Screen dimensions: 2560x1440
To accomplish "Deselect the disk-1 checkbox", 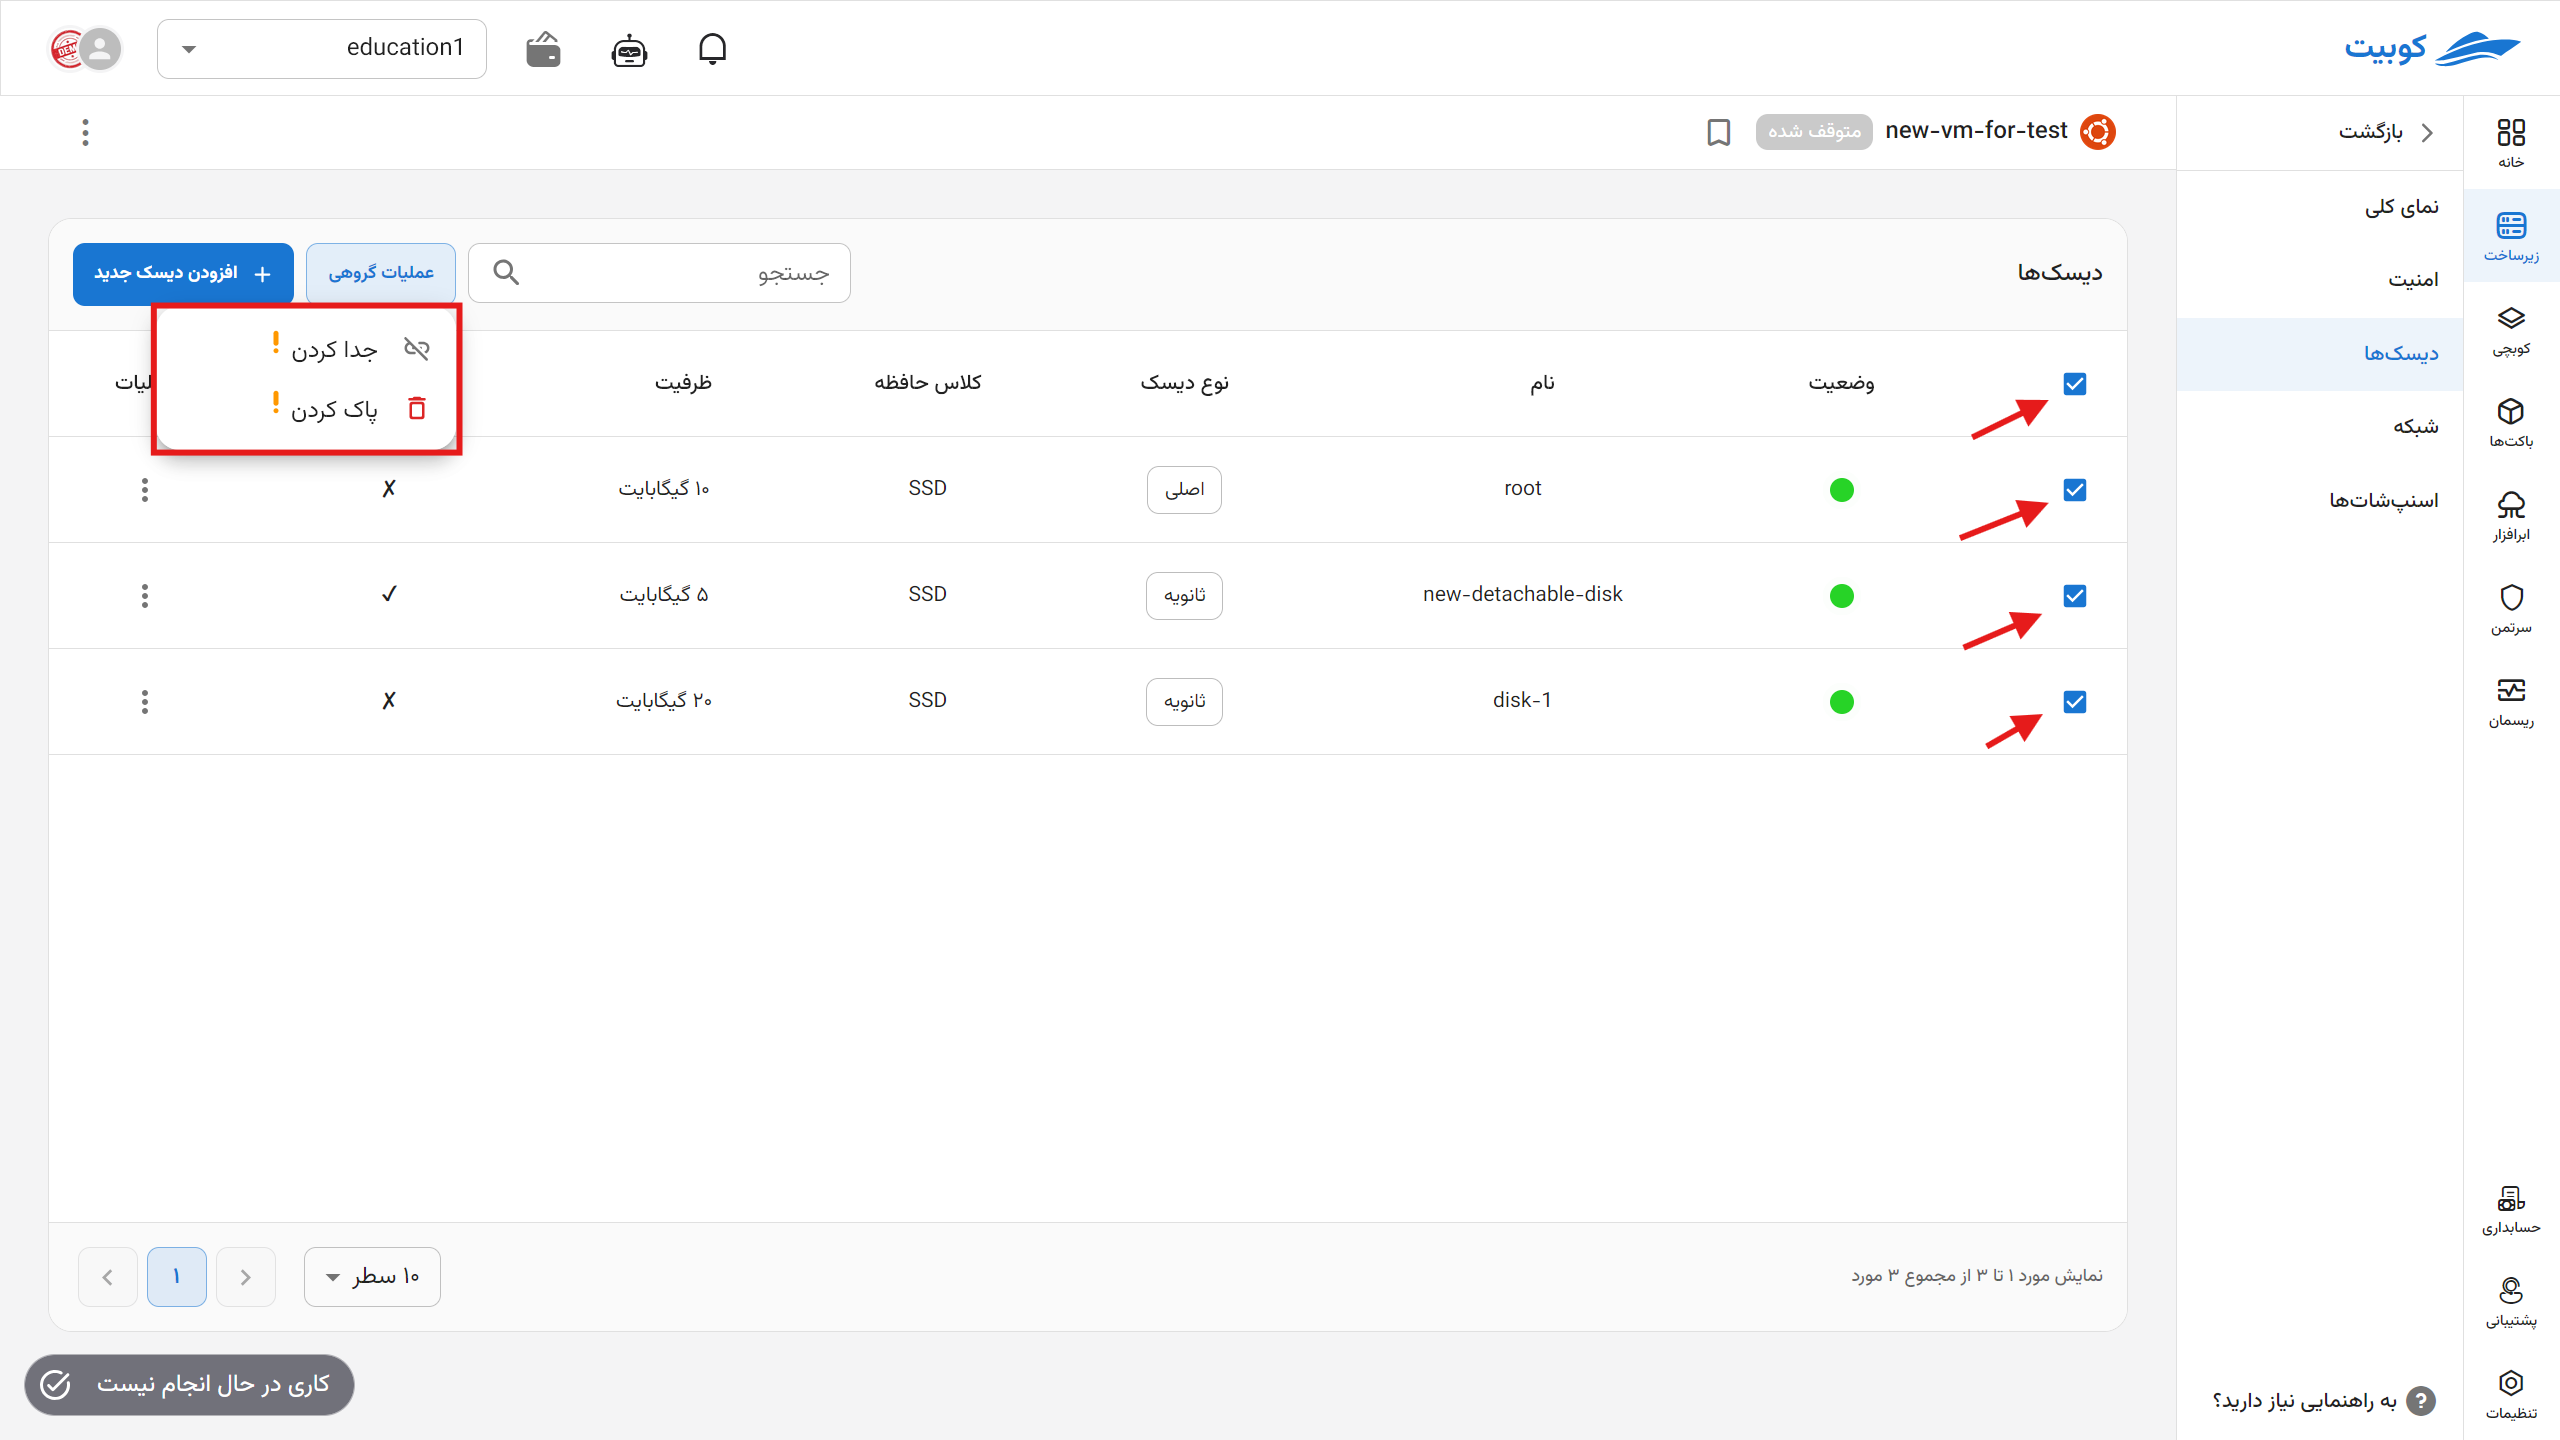I will [x=2074, y=702].
